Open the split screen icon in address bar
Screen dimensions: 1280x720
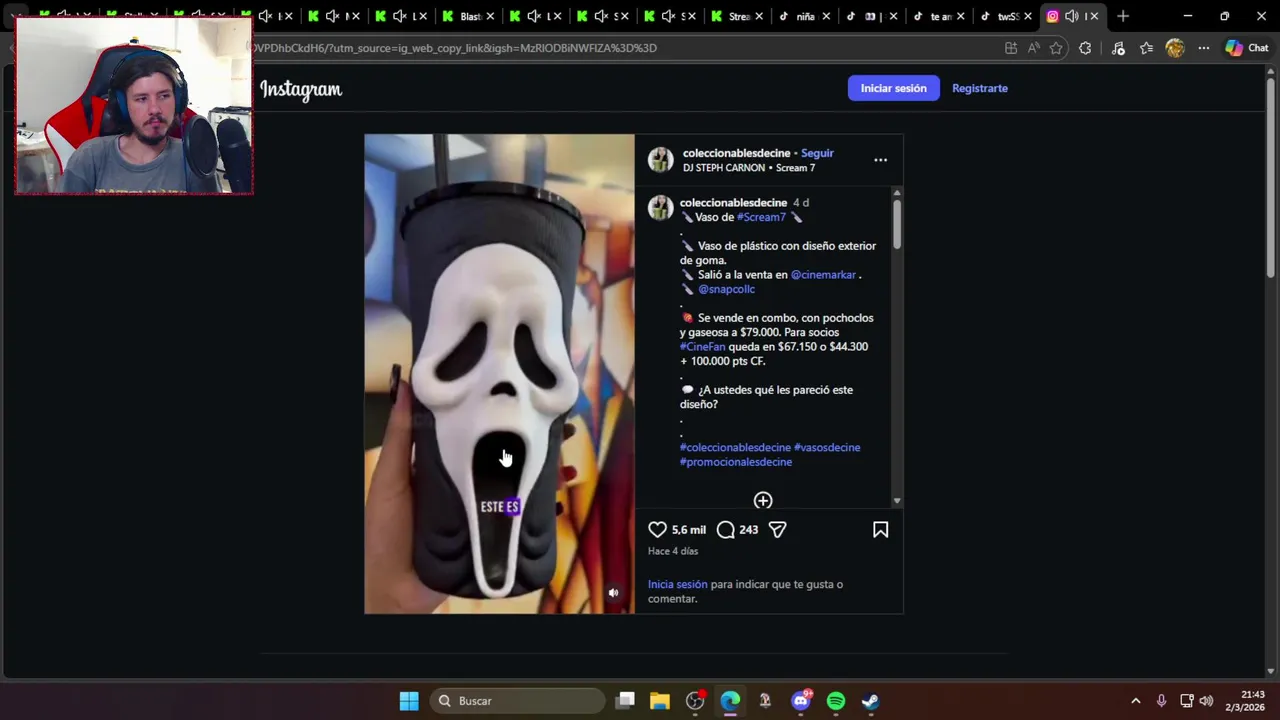[x=1011, y=48]
